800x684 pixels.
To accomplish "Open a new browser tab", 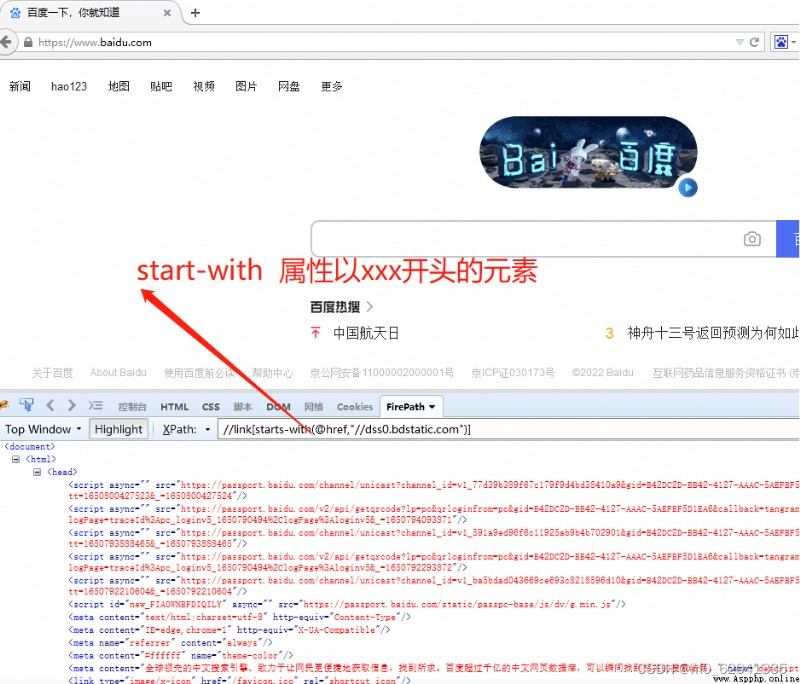I will [195, 13].
